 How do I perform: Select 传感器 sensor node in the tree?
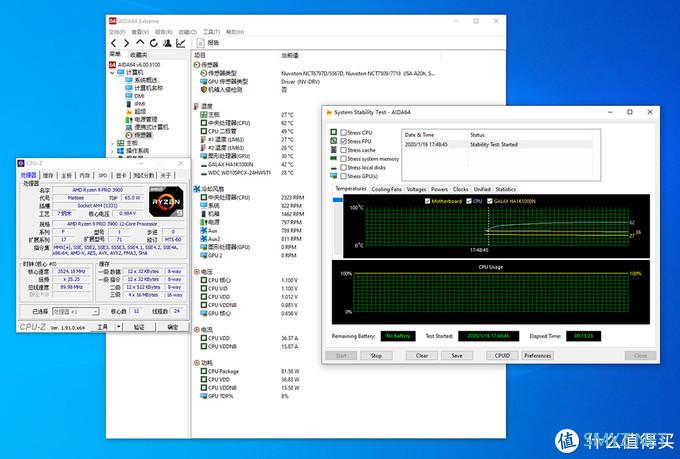[143, 135]
